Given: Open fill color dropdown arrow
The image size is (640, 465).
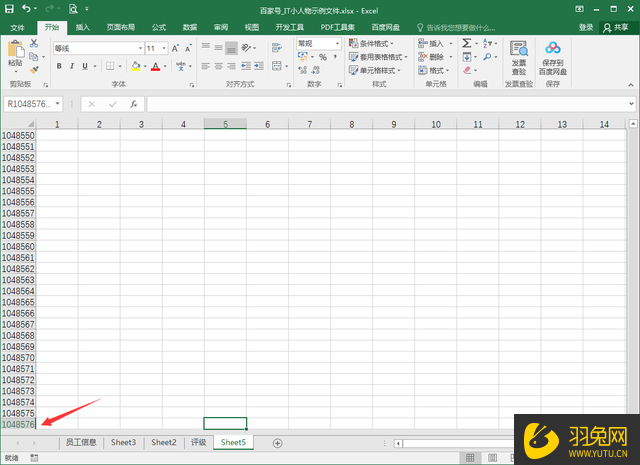Looking at the screenshot, I should tap(145, 66).
